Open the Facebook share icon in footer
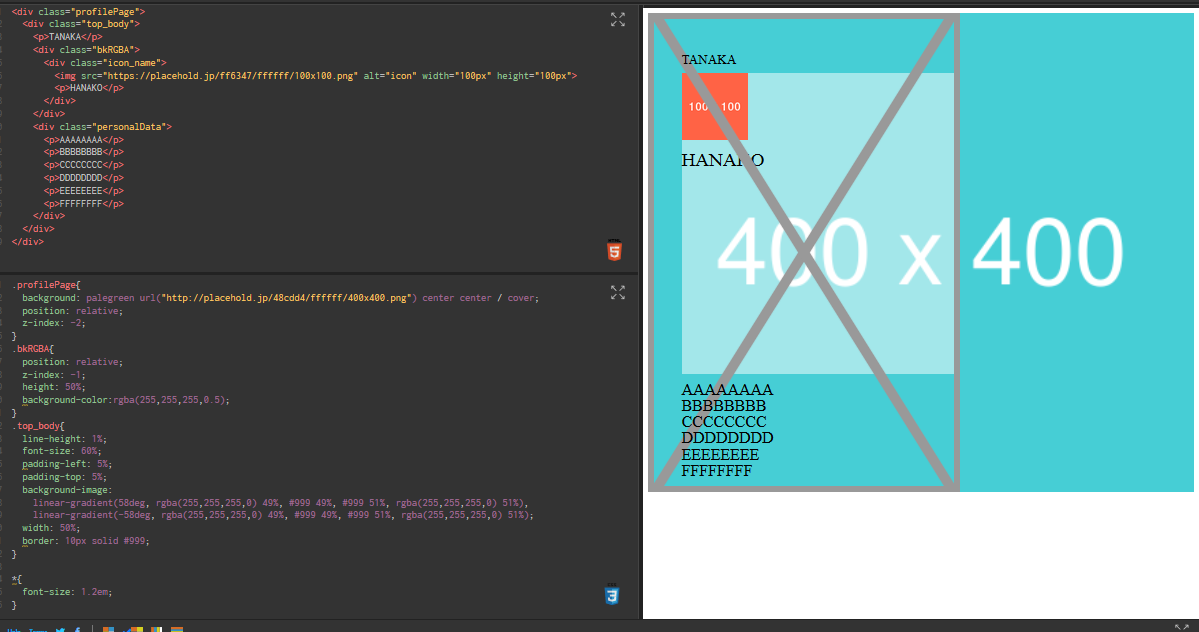The image size is (1199, 632). (77, 630)
